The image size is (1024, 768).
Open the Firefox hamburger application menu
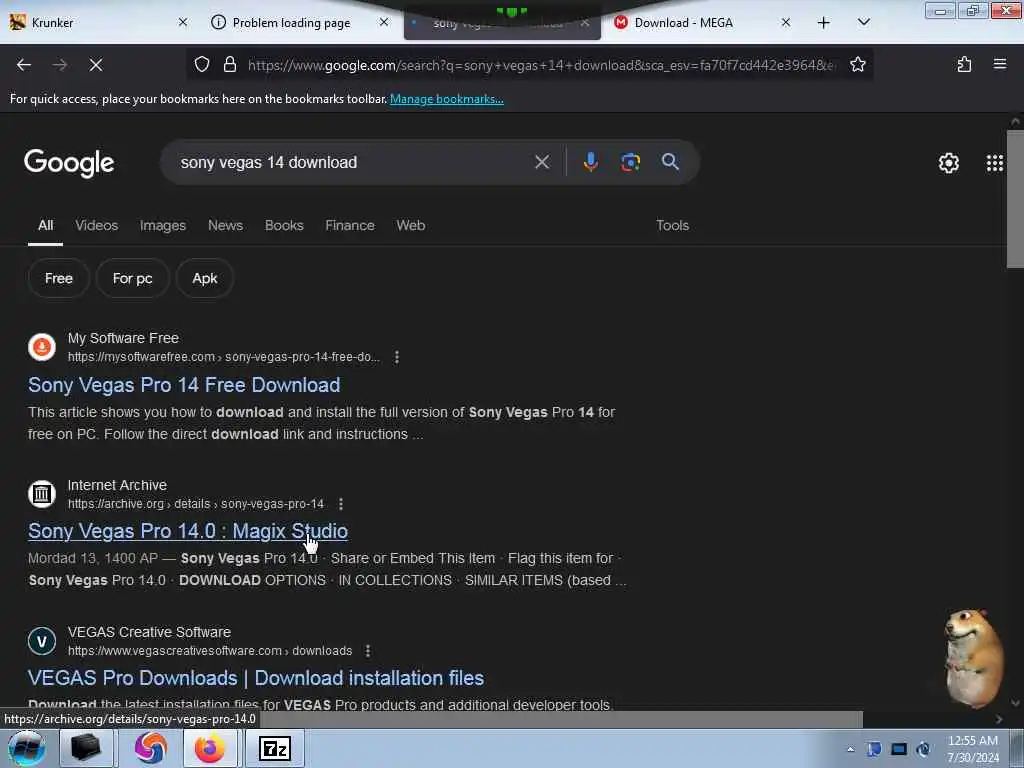[x=1000, y=64]
